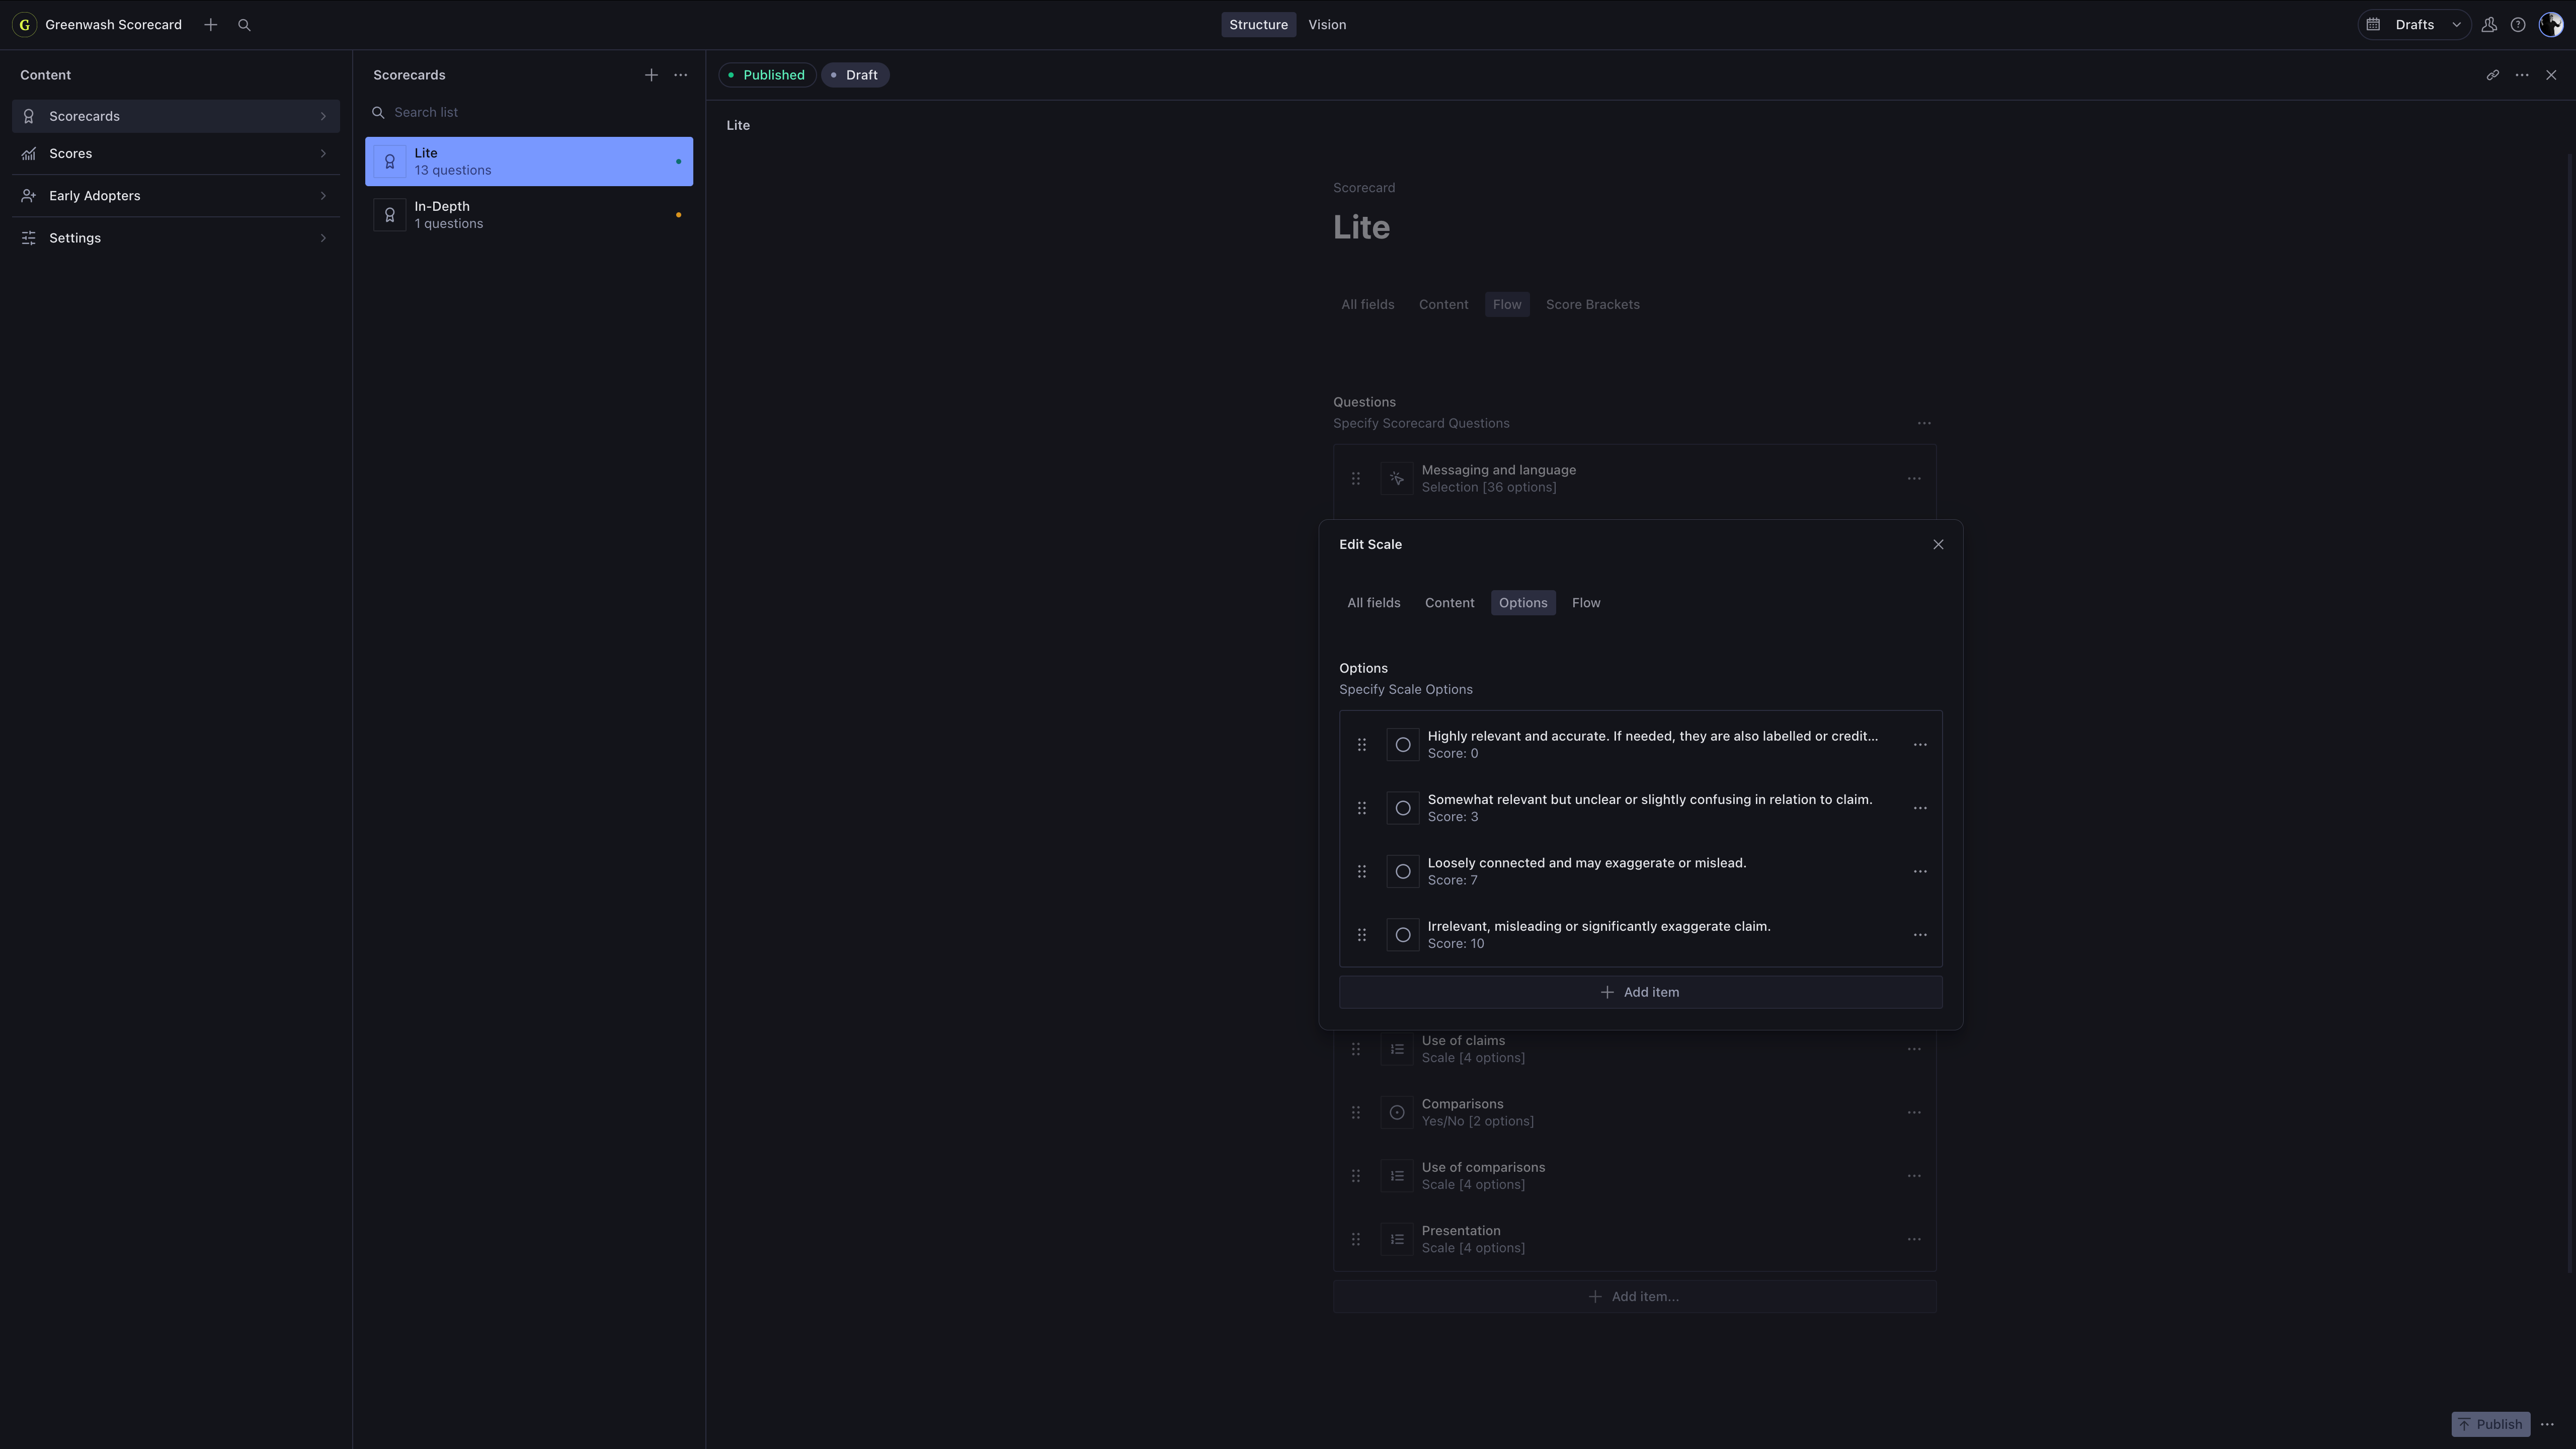Select radio icon for 'Highly relevant and accurate'
Viewport: 2576px width, 1449px height.
coord(1402,745)
